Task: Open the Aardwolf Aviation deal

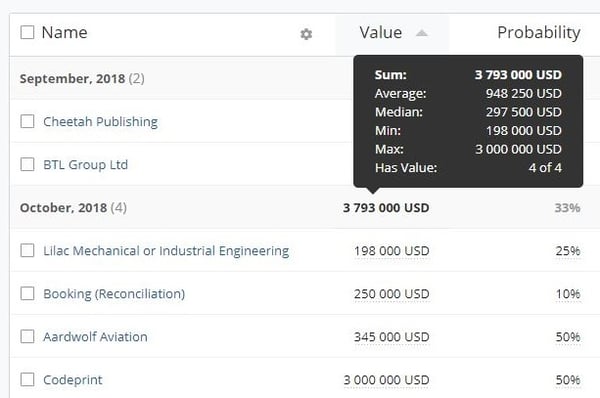Action: pyautogui.click(x=95, y=337)
